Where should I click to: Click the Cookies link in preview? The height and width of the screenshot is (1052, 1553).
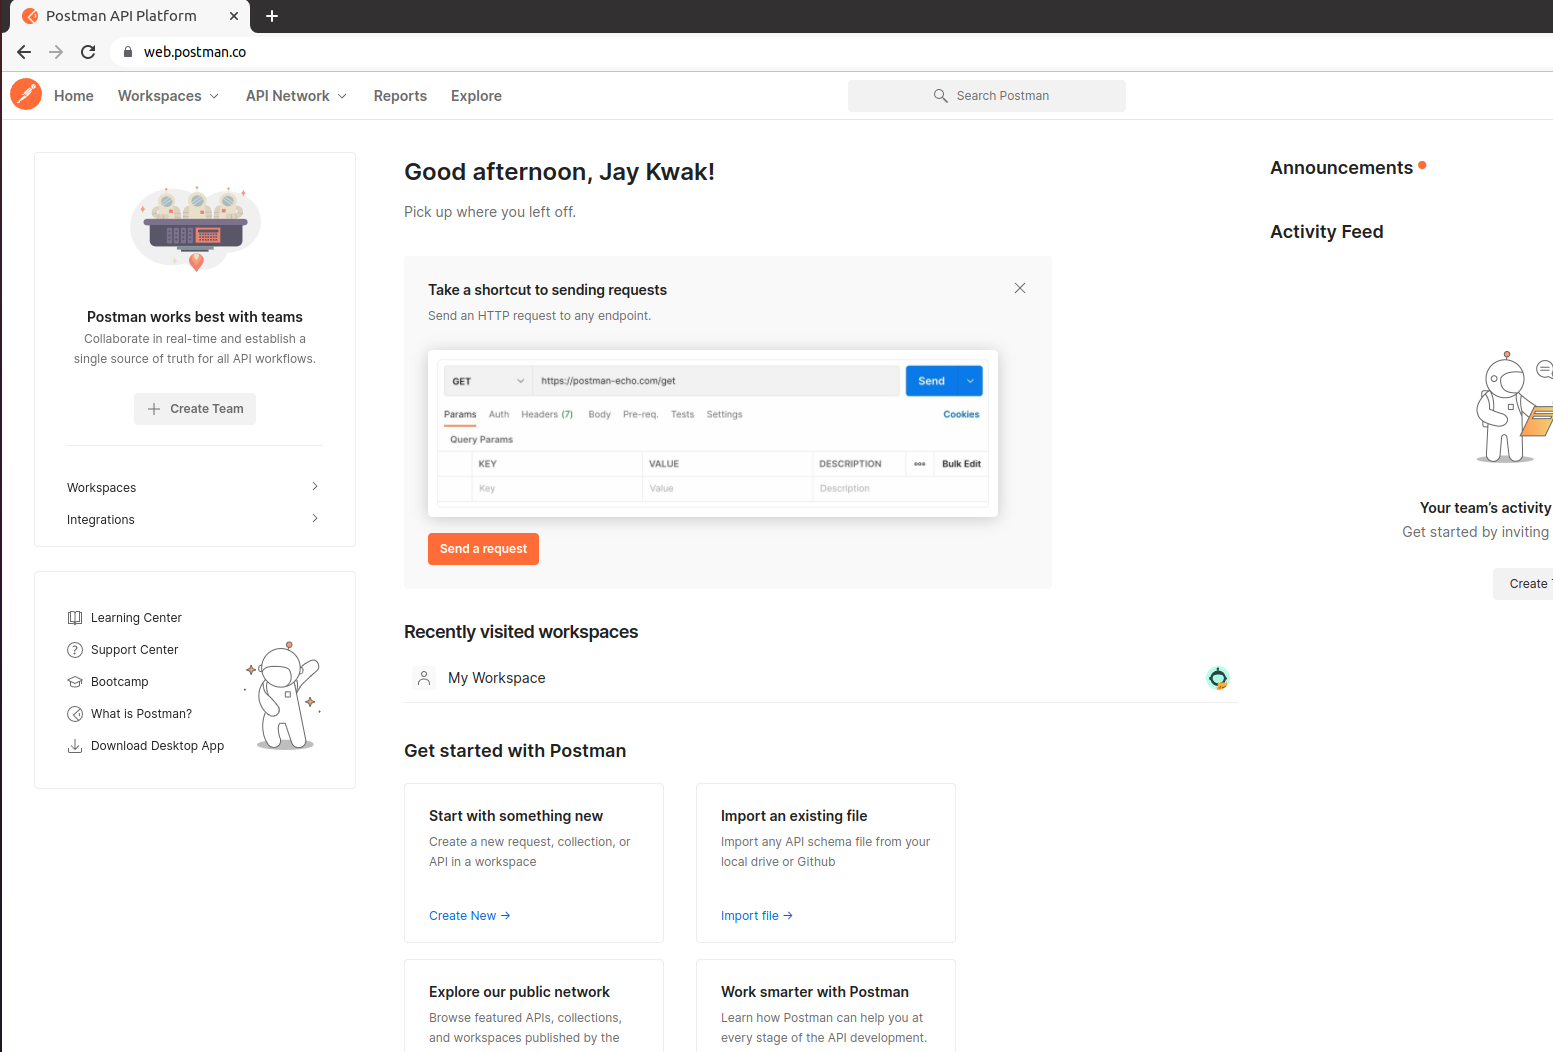coord(961,414)
